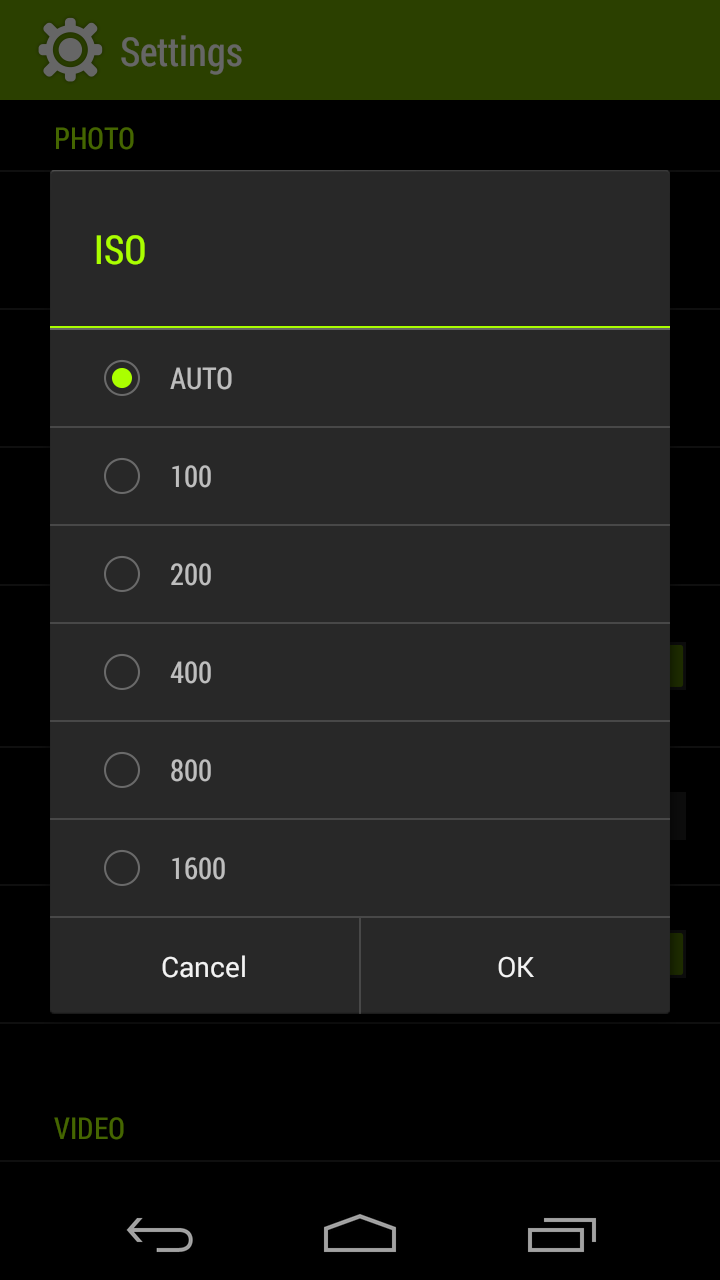
Task: Tap the PHOTO section header
Action: (x=94, y=139)
